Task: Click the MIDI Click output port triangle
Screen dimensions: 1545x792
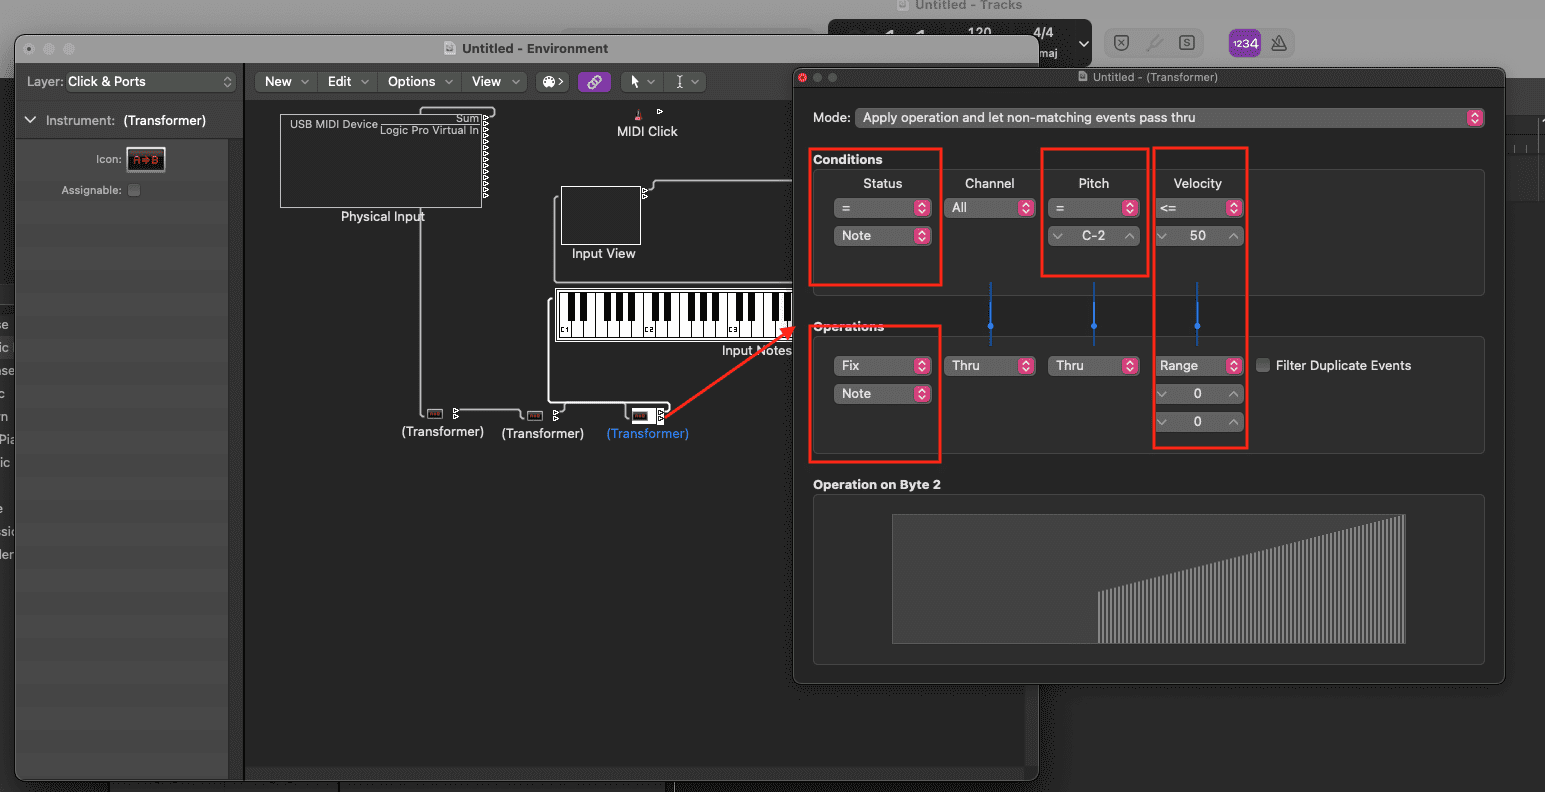Action: pos(660,111)
